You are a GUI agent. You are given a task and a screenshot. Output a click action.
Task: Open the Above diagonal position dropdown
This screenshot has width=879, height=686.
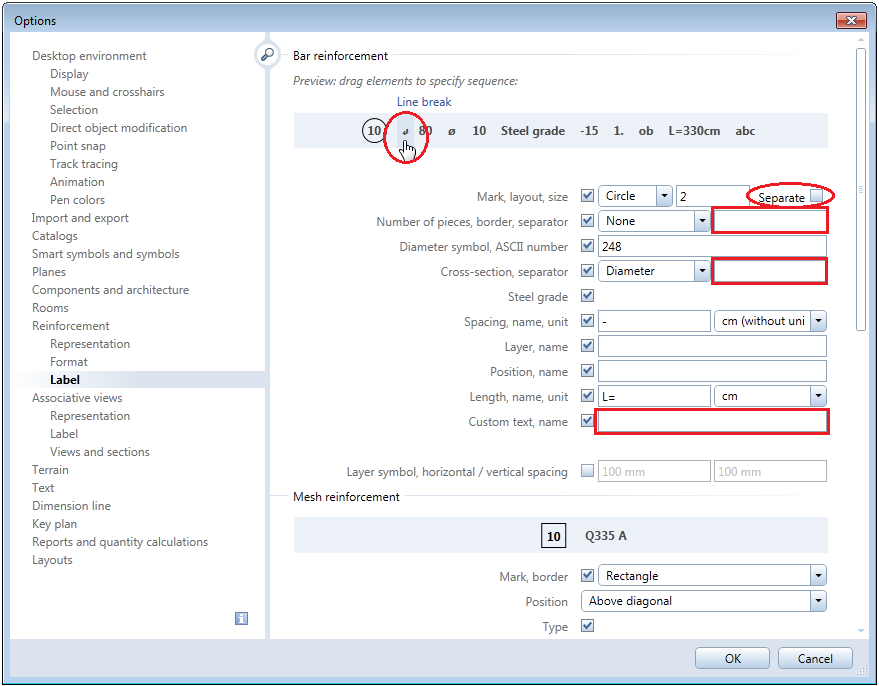pyautogui.click(x=818, y=601)
